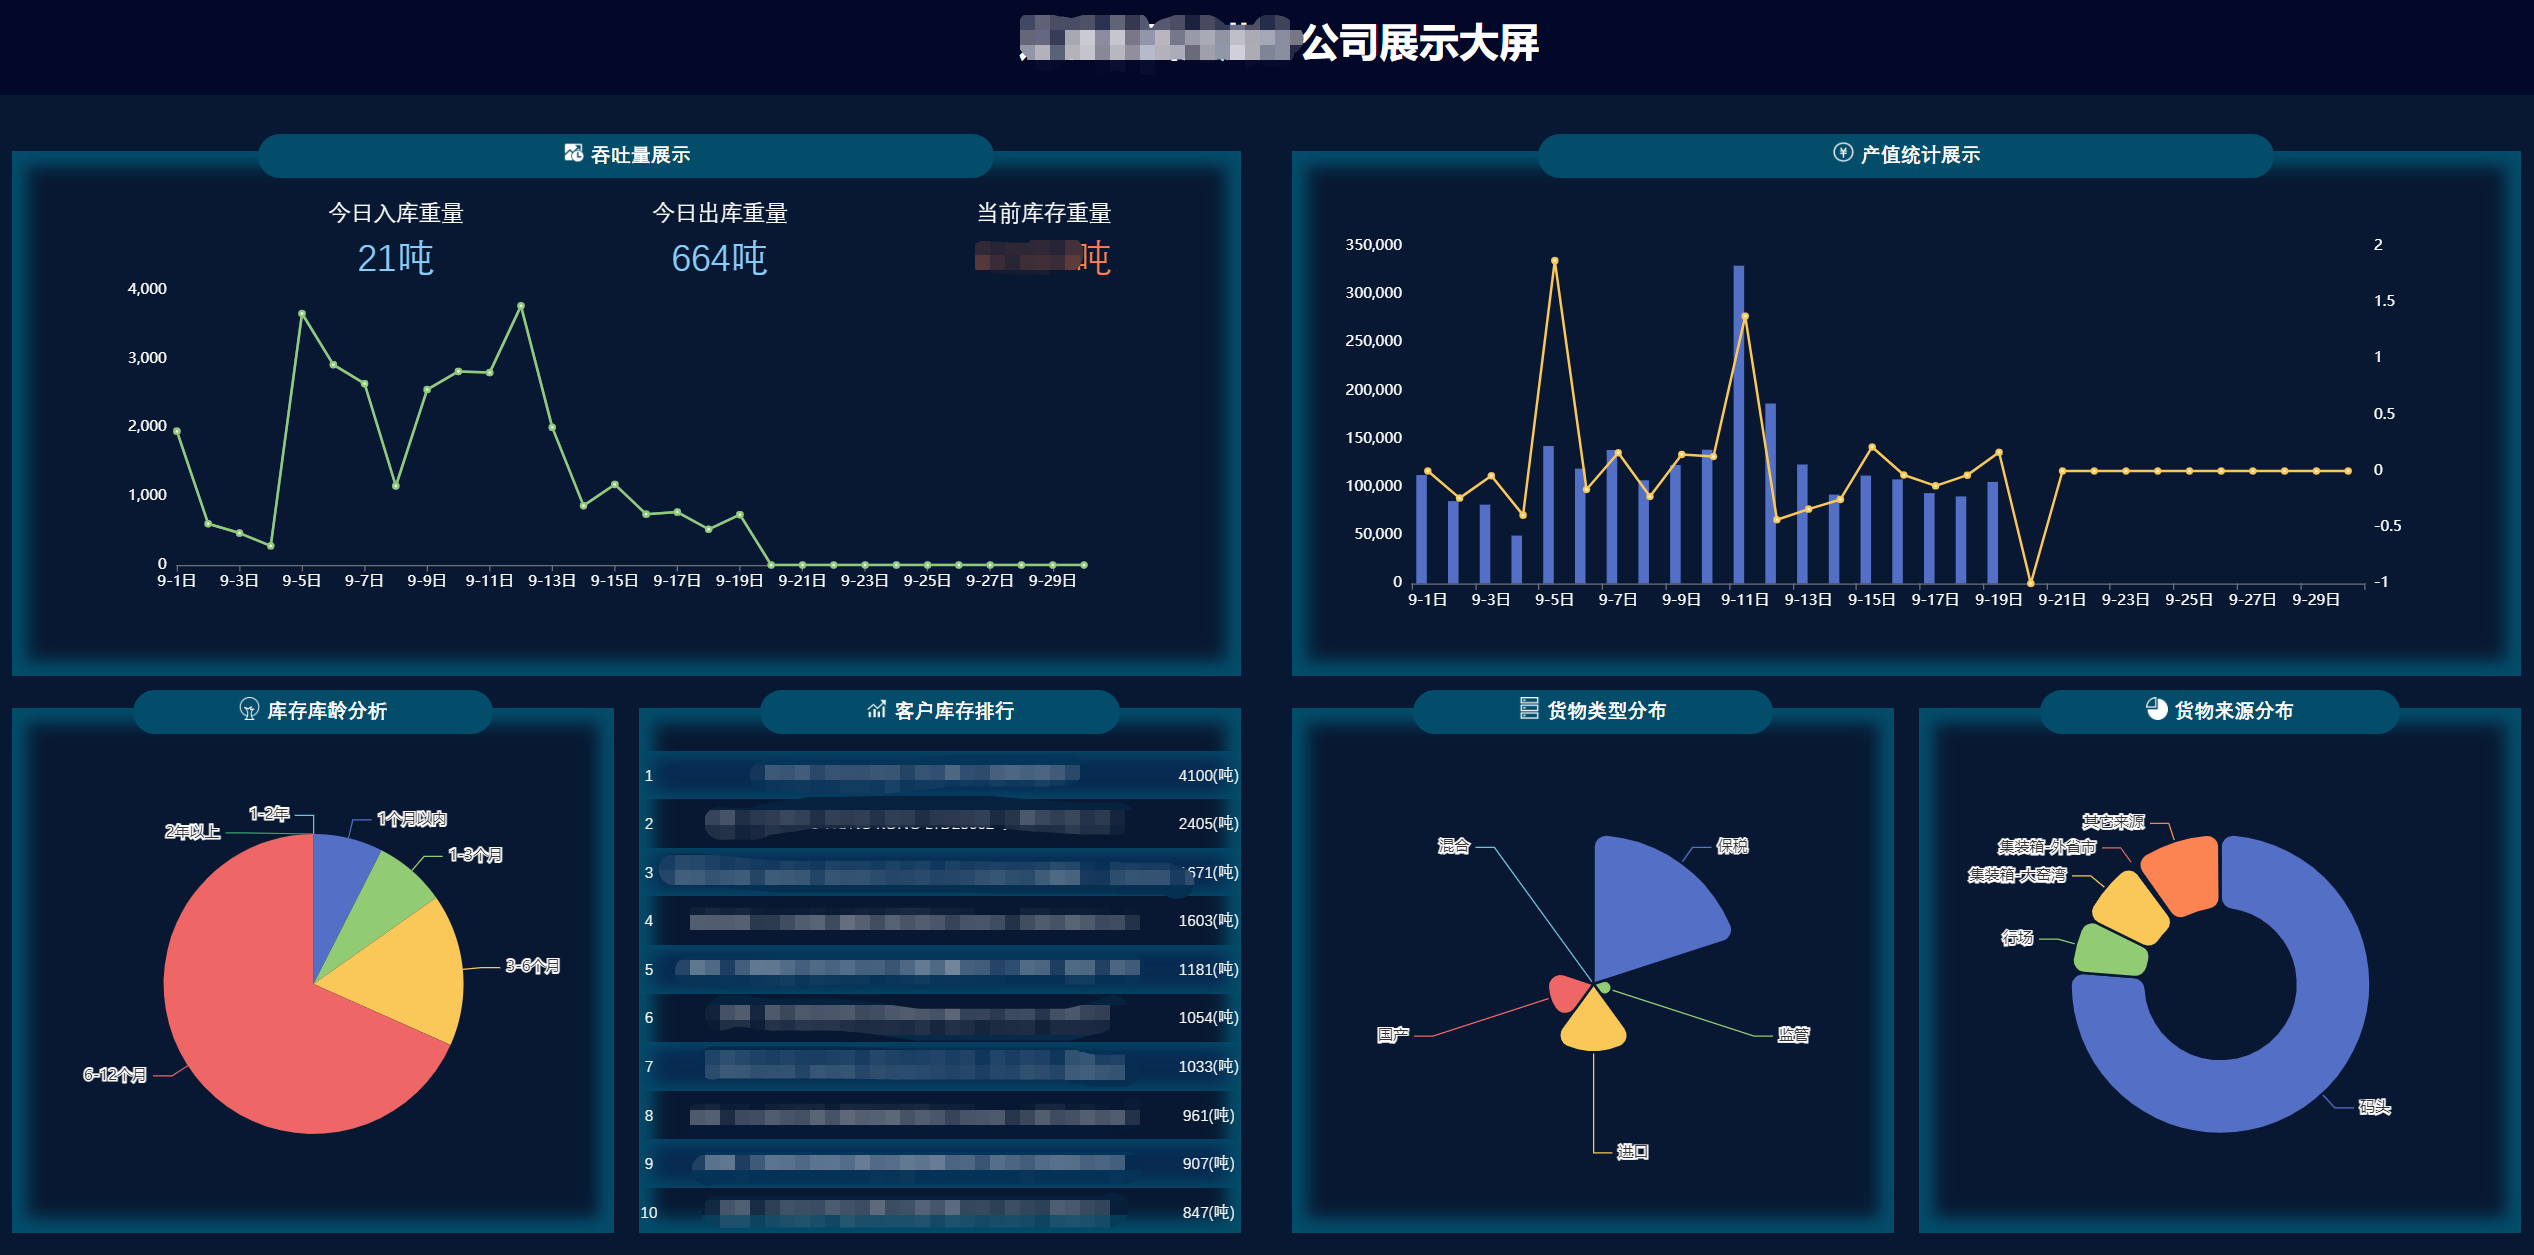Click the 9-11日 x-axis label in throughput chart

click(x=489, y=581)
